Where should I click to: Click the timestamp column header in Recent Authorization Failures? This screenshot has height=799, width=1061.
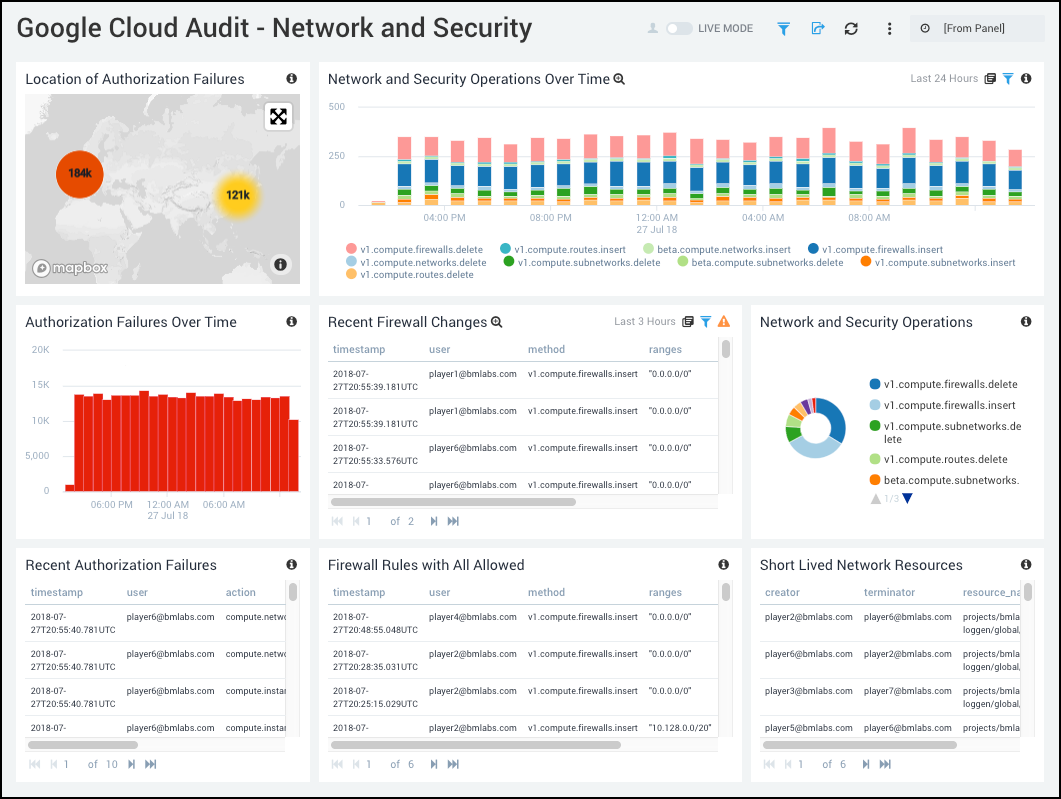pos(58,592)
